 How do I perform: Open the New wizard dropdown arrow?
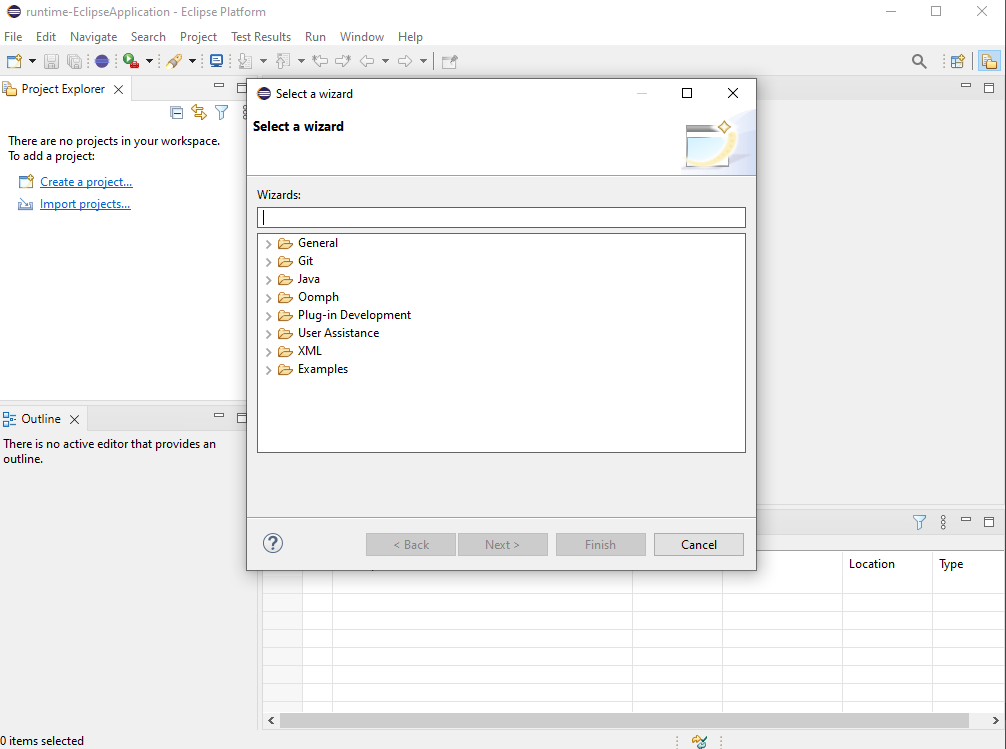point(32,61)
